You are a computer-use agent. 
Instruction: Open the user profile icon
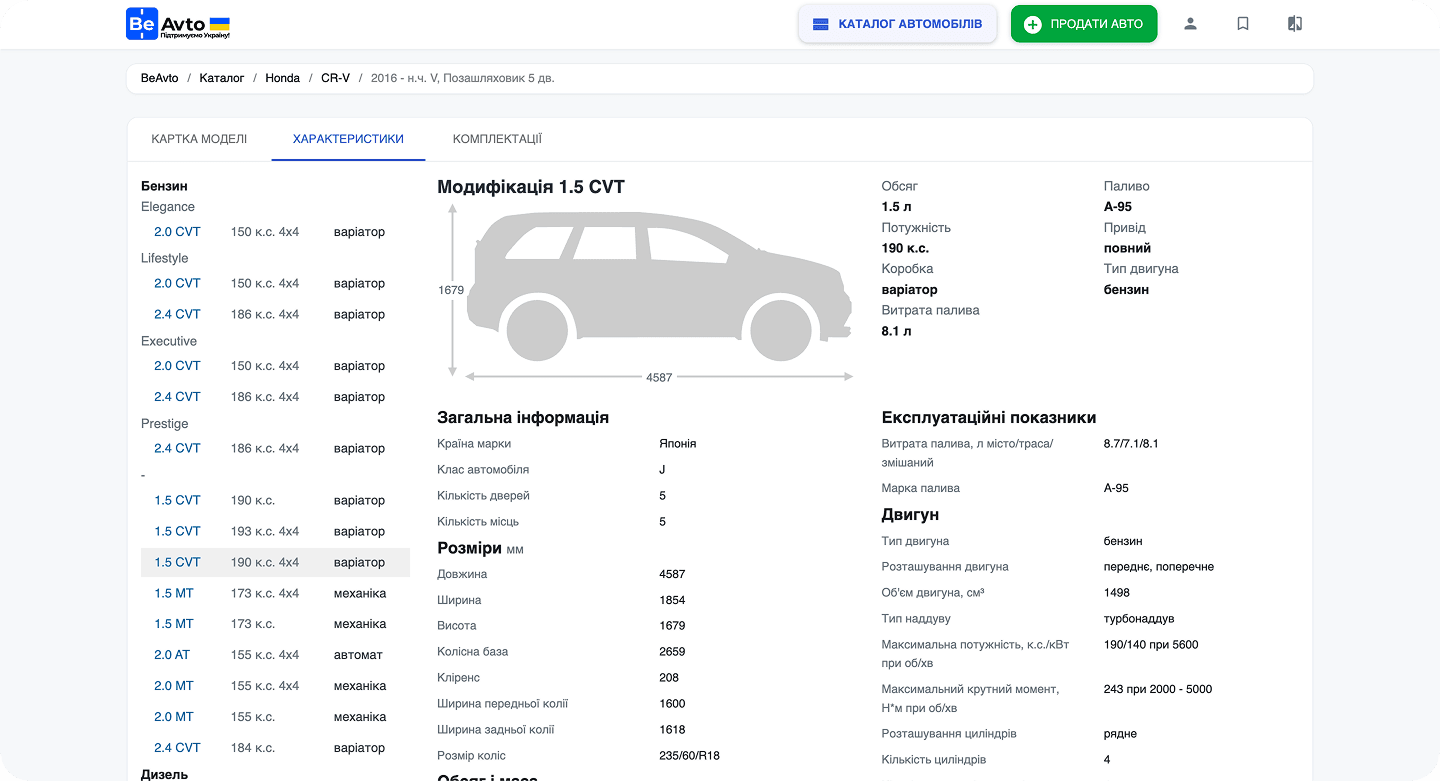pyautogui.click(x=1190, y=24)
